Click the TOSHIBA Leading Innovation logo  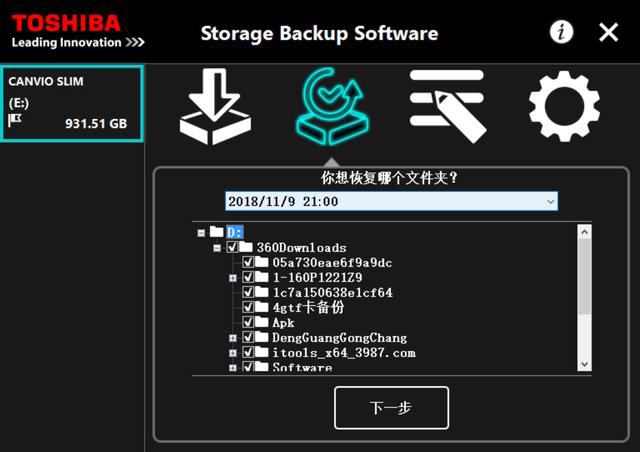[78, 31]
